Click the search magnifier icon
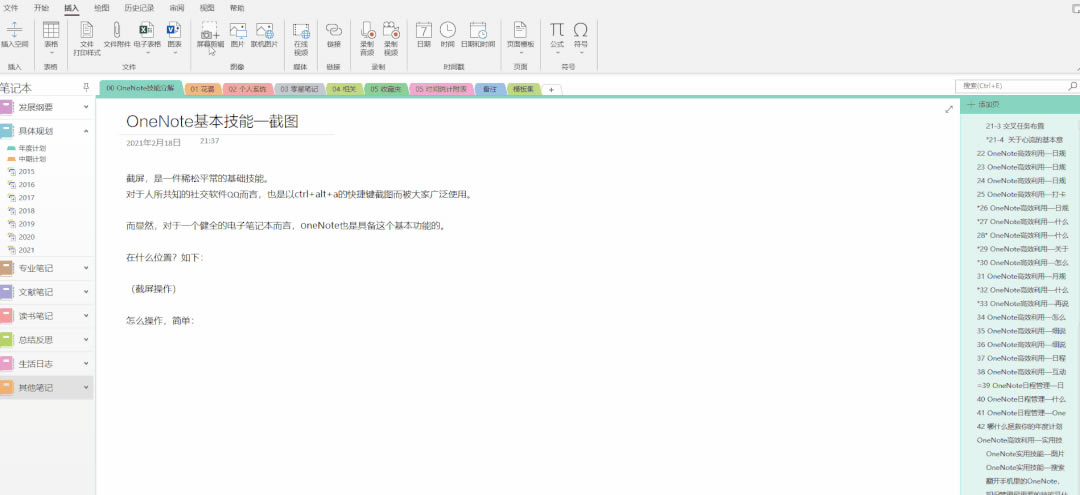 tap(1072, 86)
